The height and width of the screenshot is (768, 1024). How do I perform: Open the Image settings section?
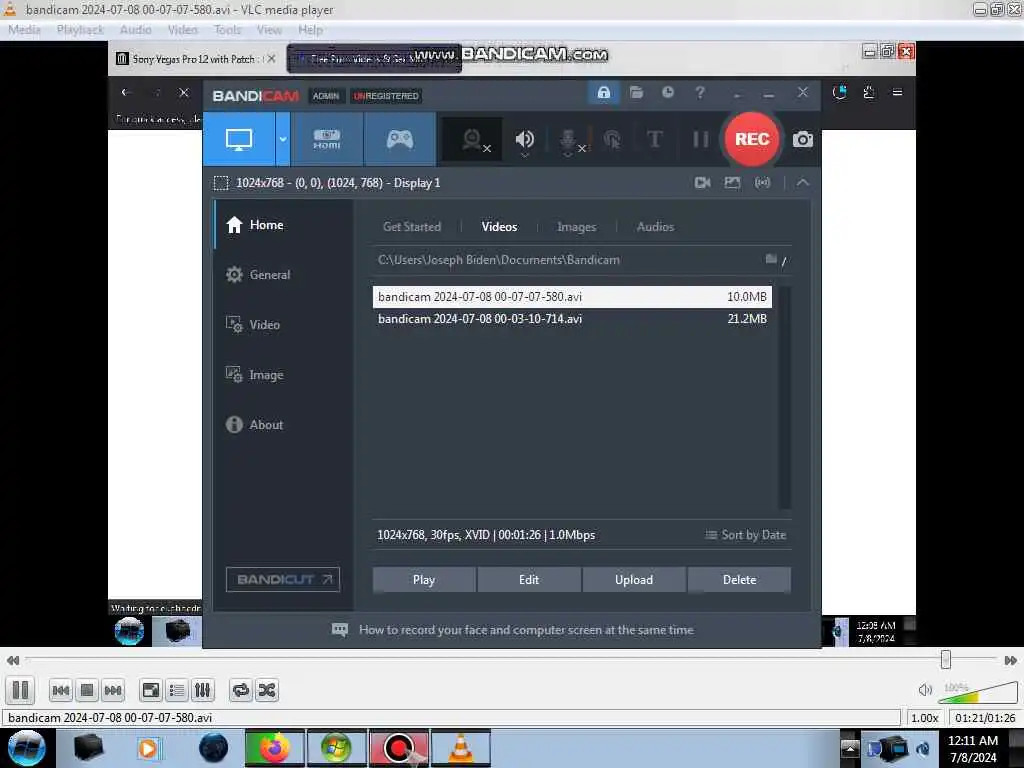(x=284, y=375)
